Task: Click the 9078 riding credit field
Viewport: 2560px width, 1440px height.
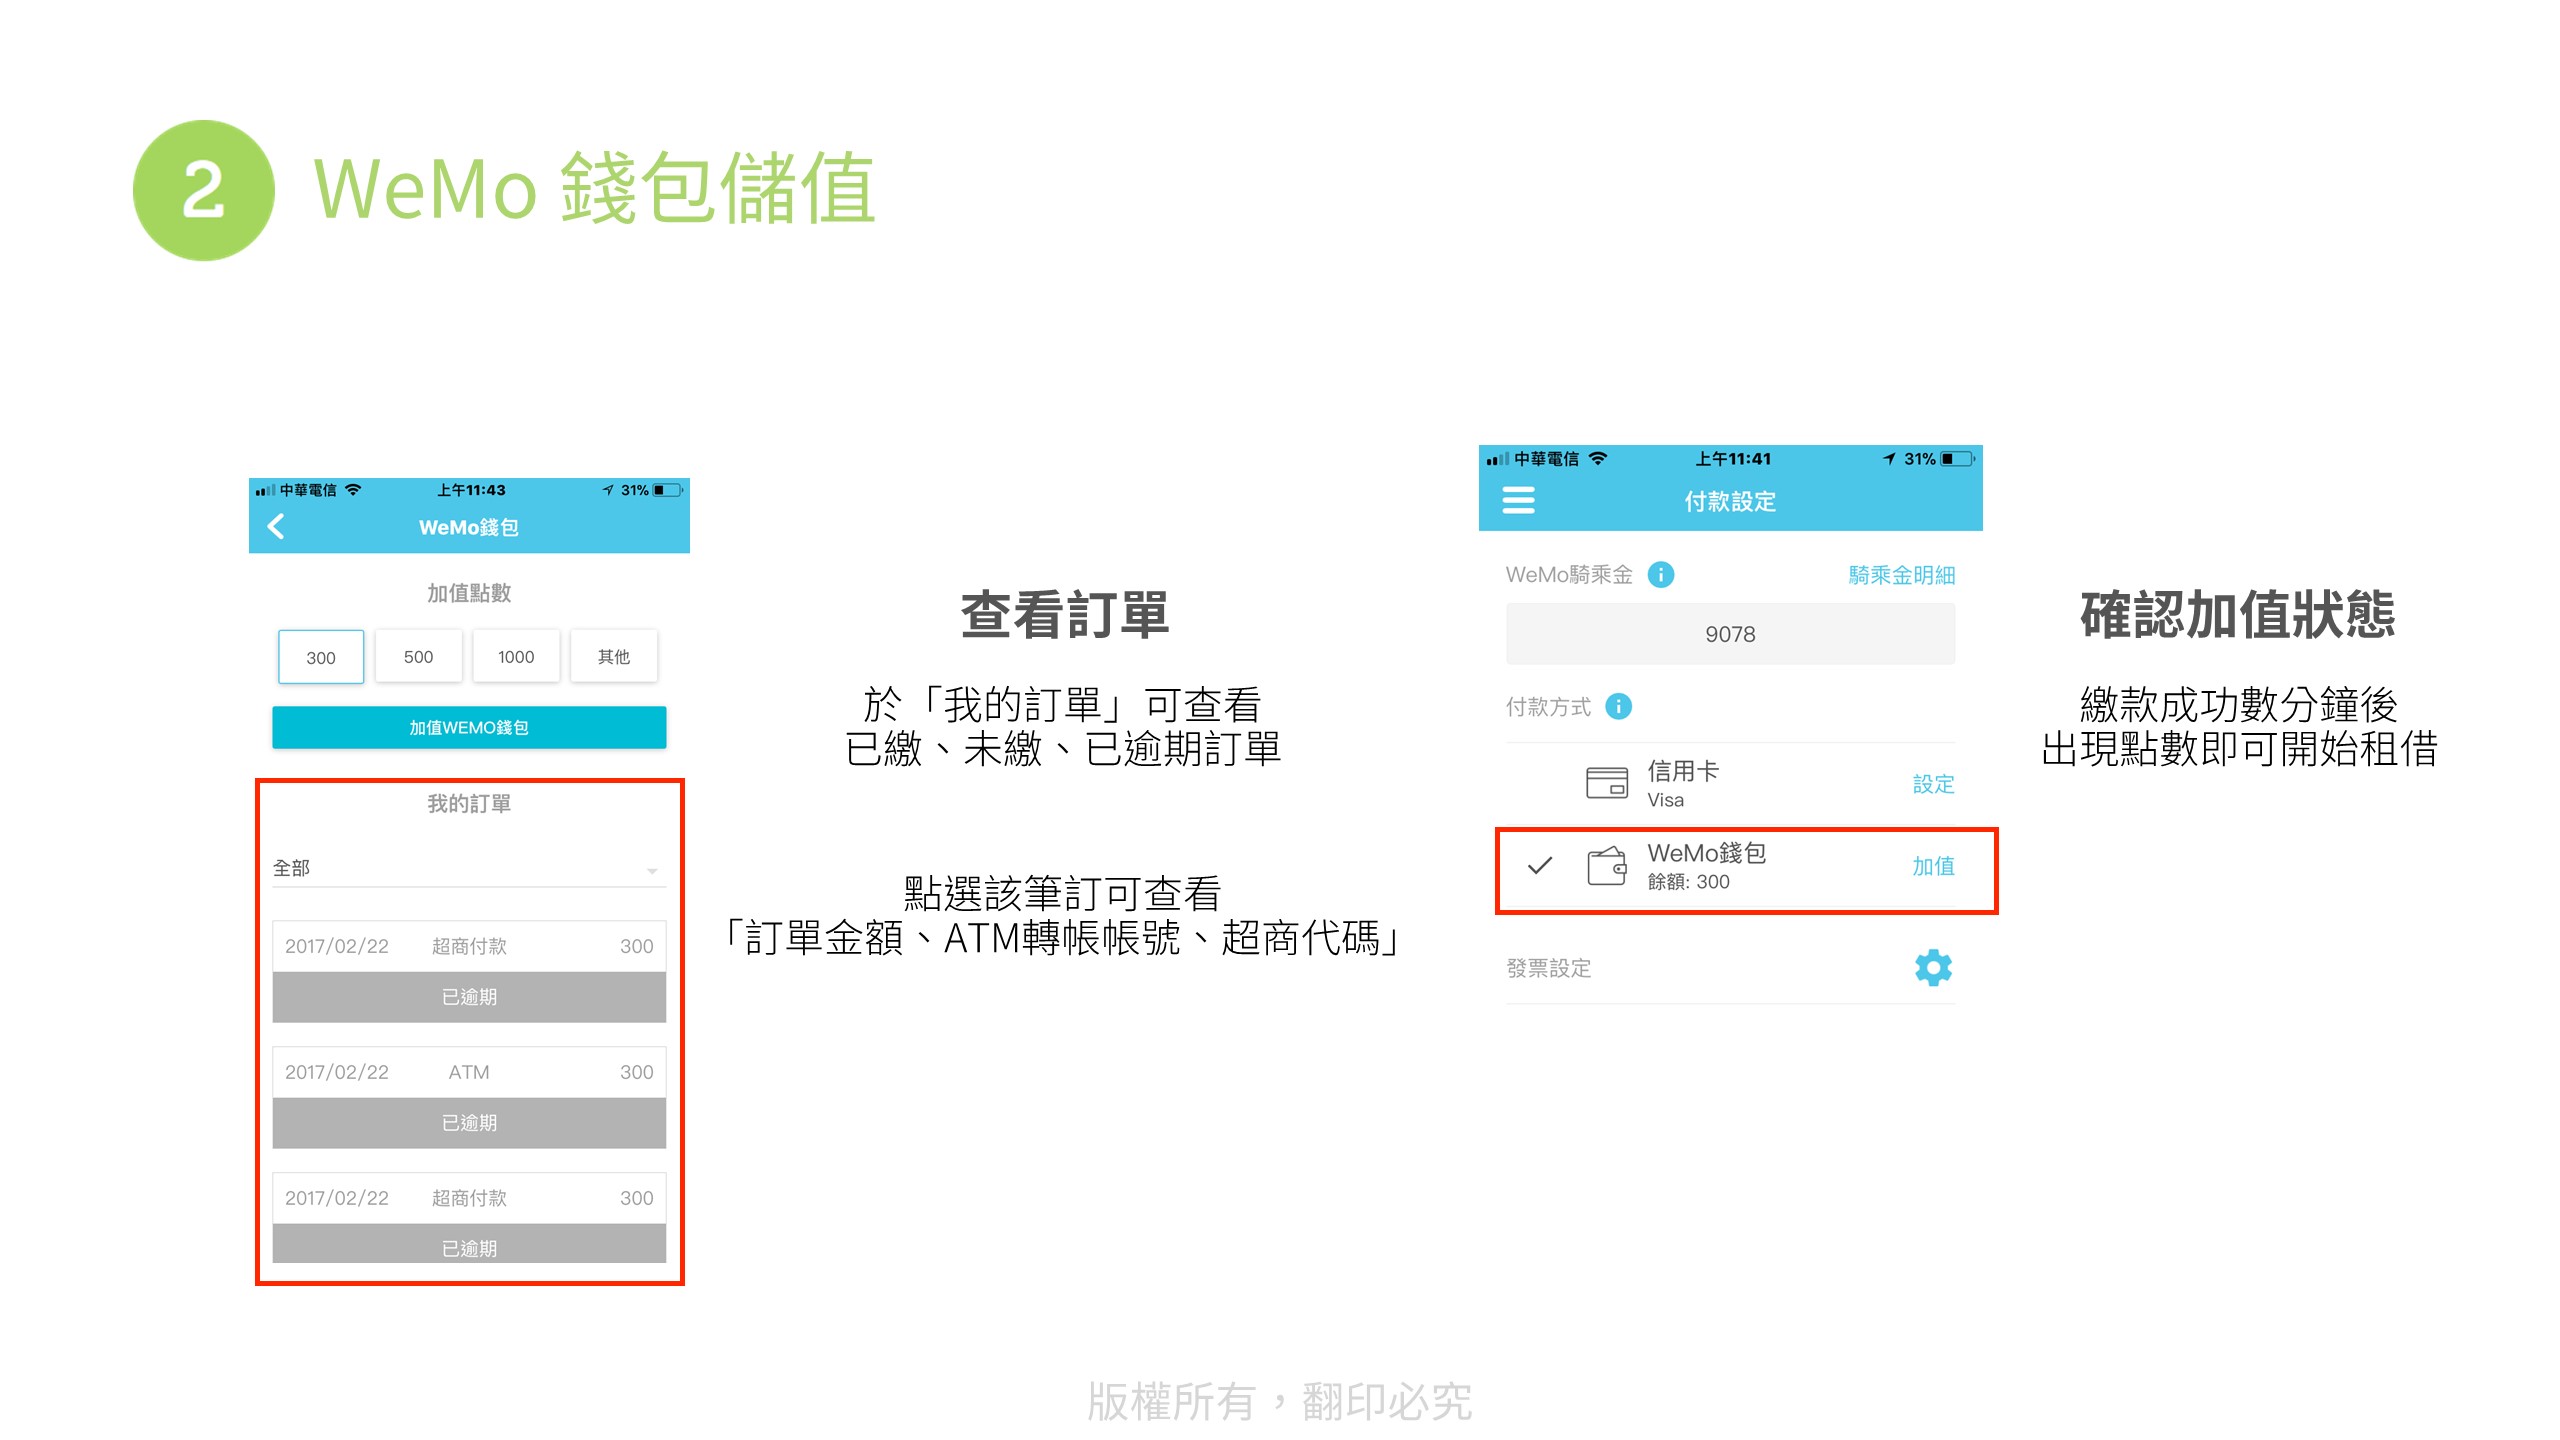Action: click(1730, 634)
